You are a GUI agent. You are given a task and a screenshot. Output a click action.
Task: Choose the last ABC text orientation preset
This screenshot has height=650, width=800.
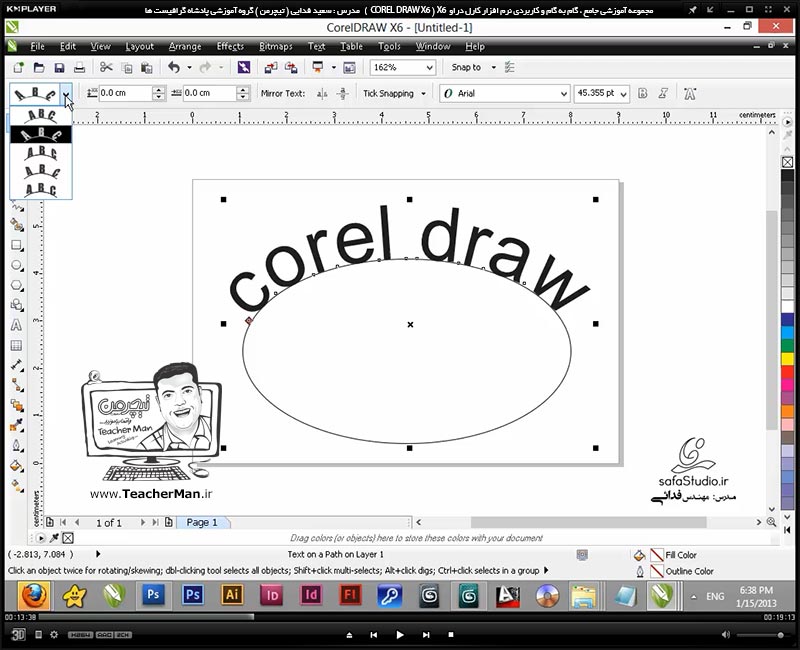[x=41, y=189]
